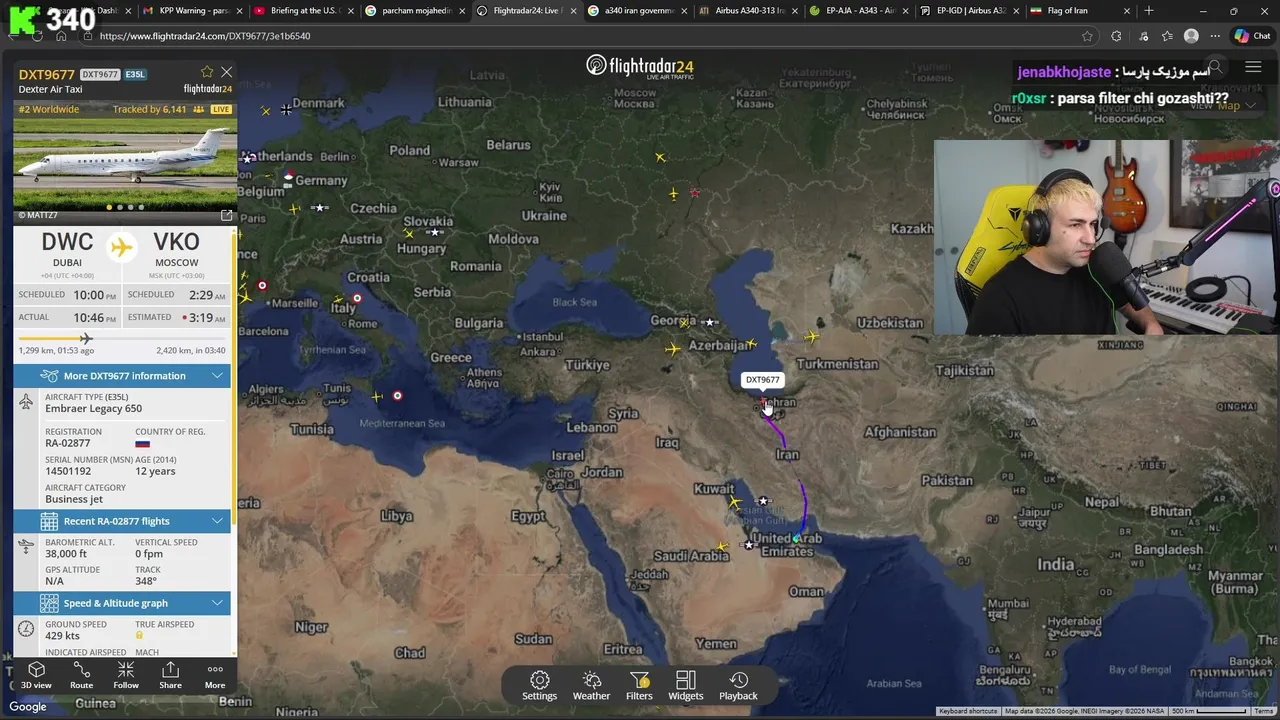Open the Widgets menu
This screenshot has width=1280, height=720.
tap(686, 686)
